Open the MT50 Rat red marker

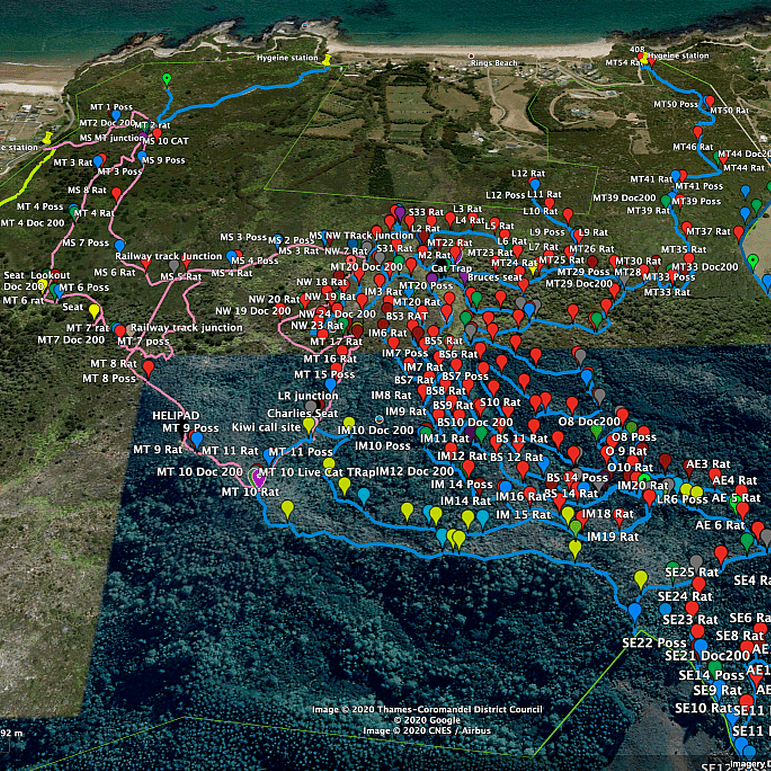click(x=710, y=103)
